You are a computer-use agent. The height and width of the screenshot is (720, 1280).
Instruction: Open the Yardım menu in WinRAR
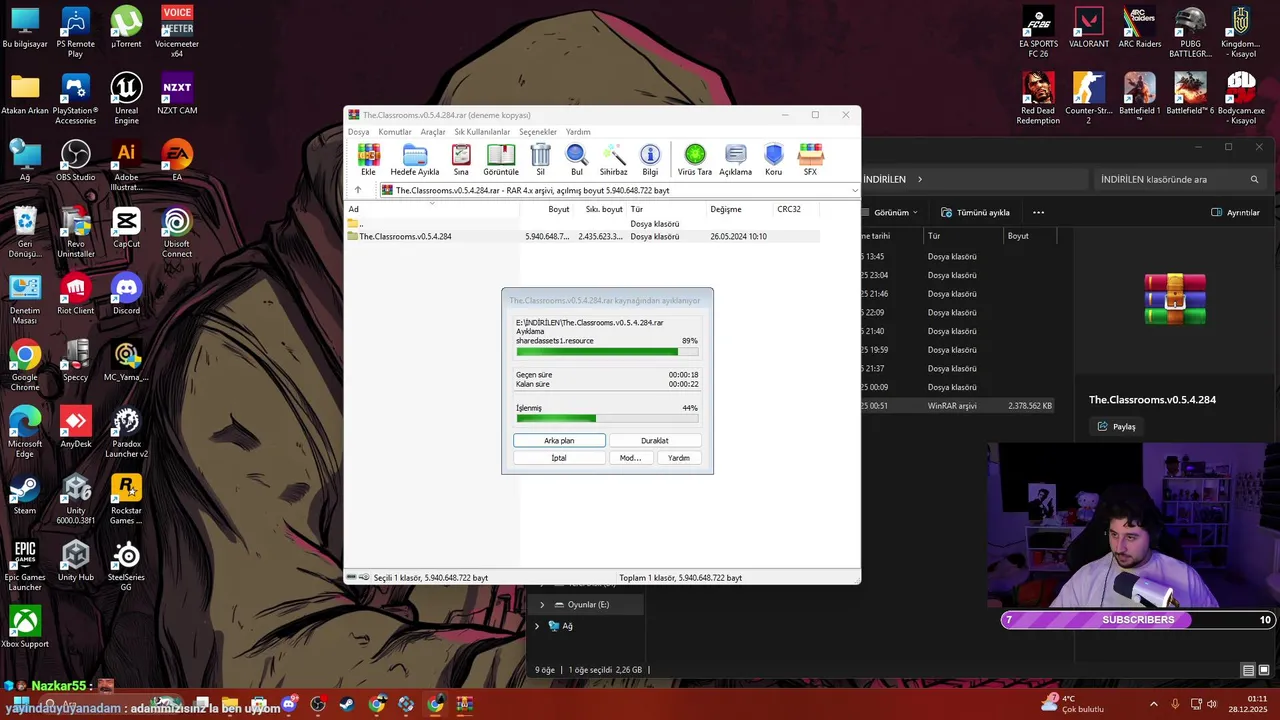(x=578, y=132)
